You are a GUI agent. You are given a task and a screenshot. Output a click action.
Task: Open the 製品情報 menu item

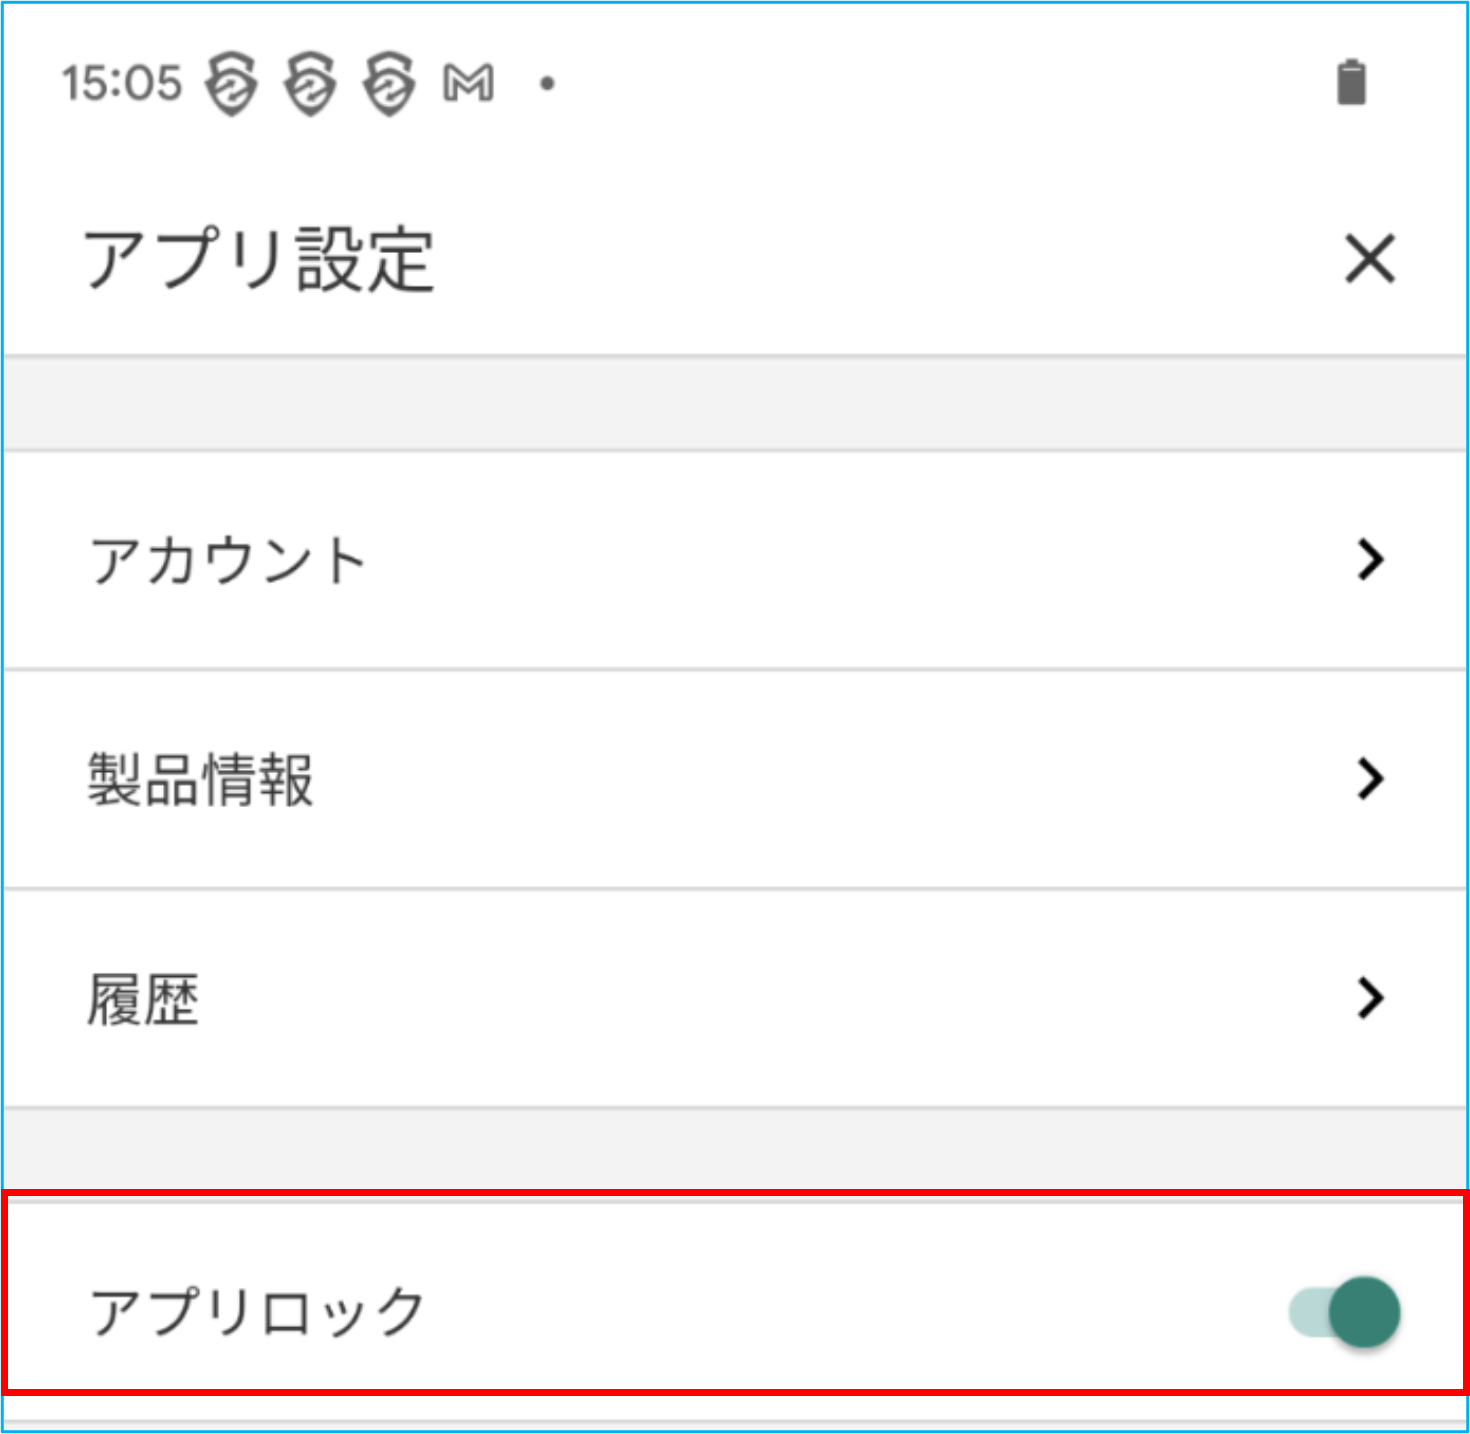(201, 779)
